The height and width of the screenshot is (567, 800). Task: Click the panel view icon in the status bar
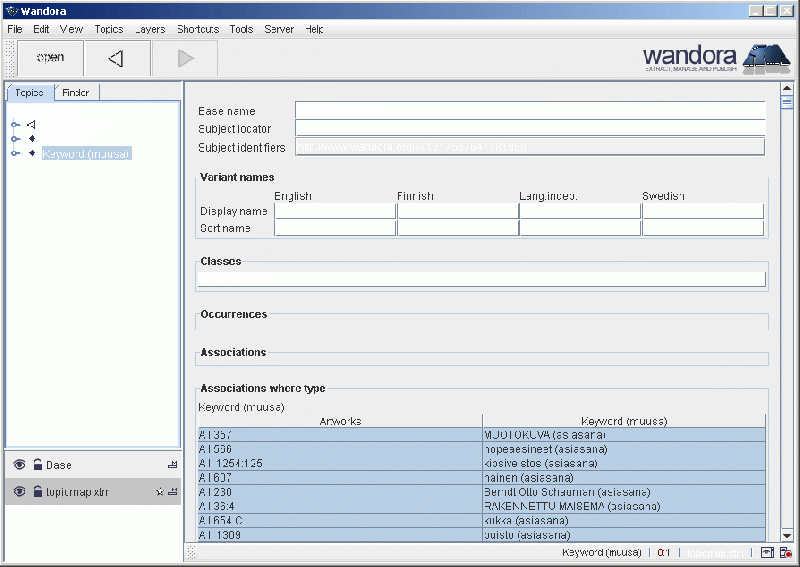[767, 553]
